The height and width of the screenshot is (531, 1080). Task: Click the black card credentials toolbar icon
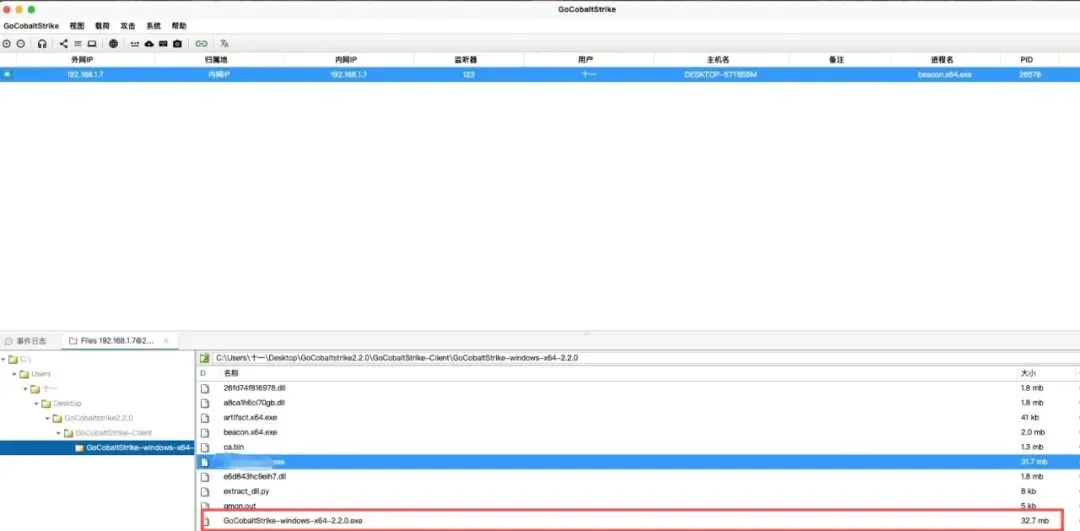(163, 43)
